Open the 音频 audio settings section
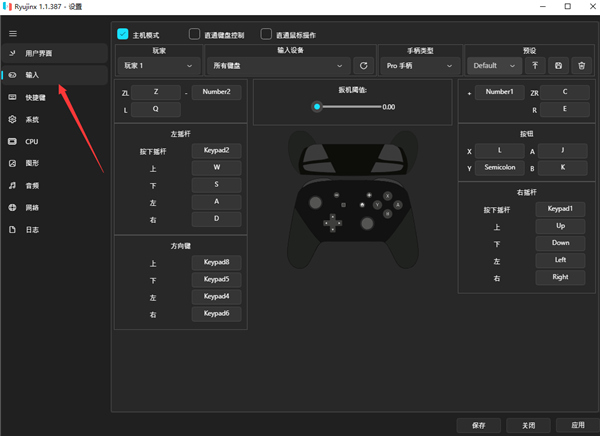Viewport: 600px width, 436px height. point(32,185)
